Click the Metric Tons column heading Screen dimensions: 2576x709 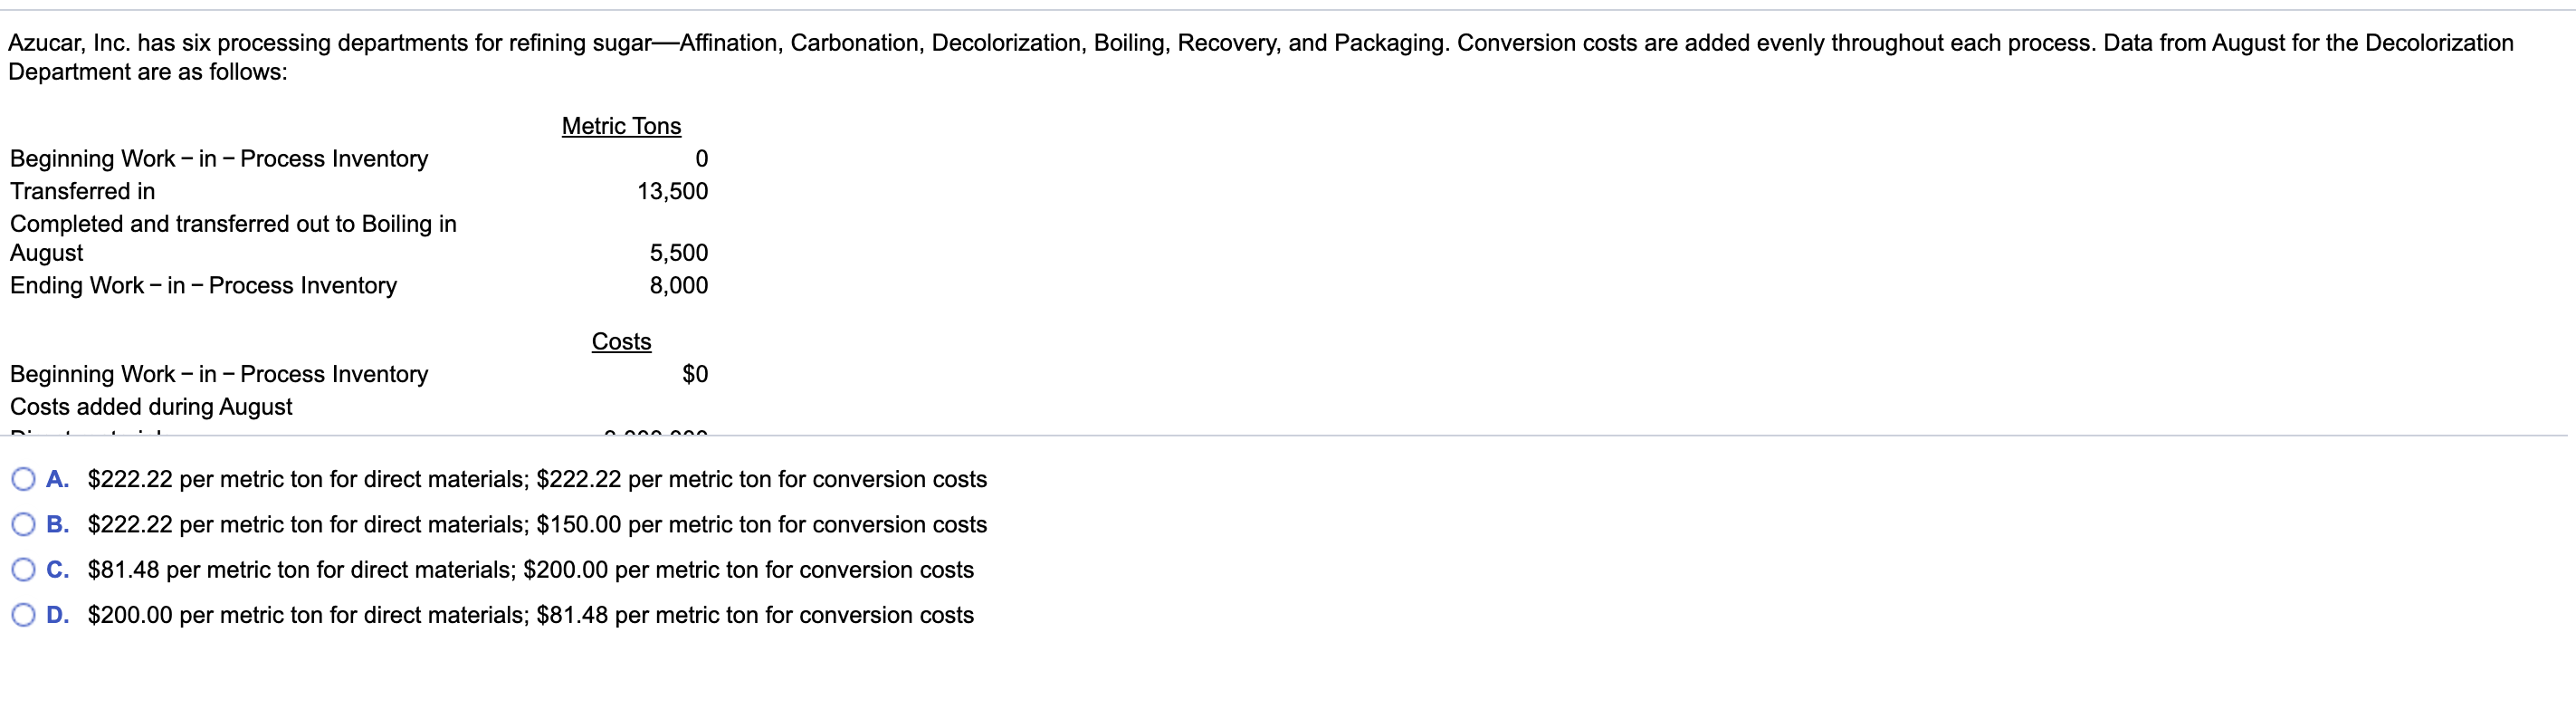coord(622,126)
